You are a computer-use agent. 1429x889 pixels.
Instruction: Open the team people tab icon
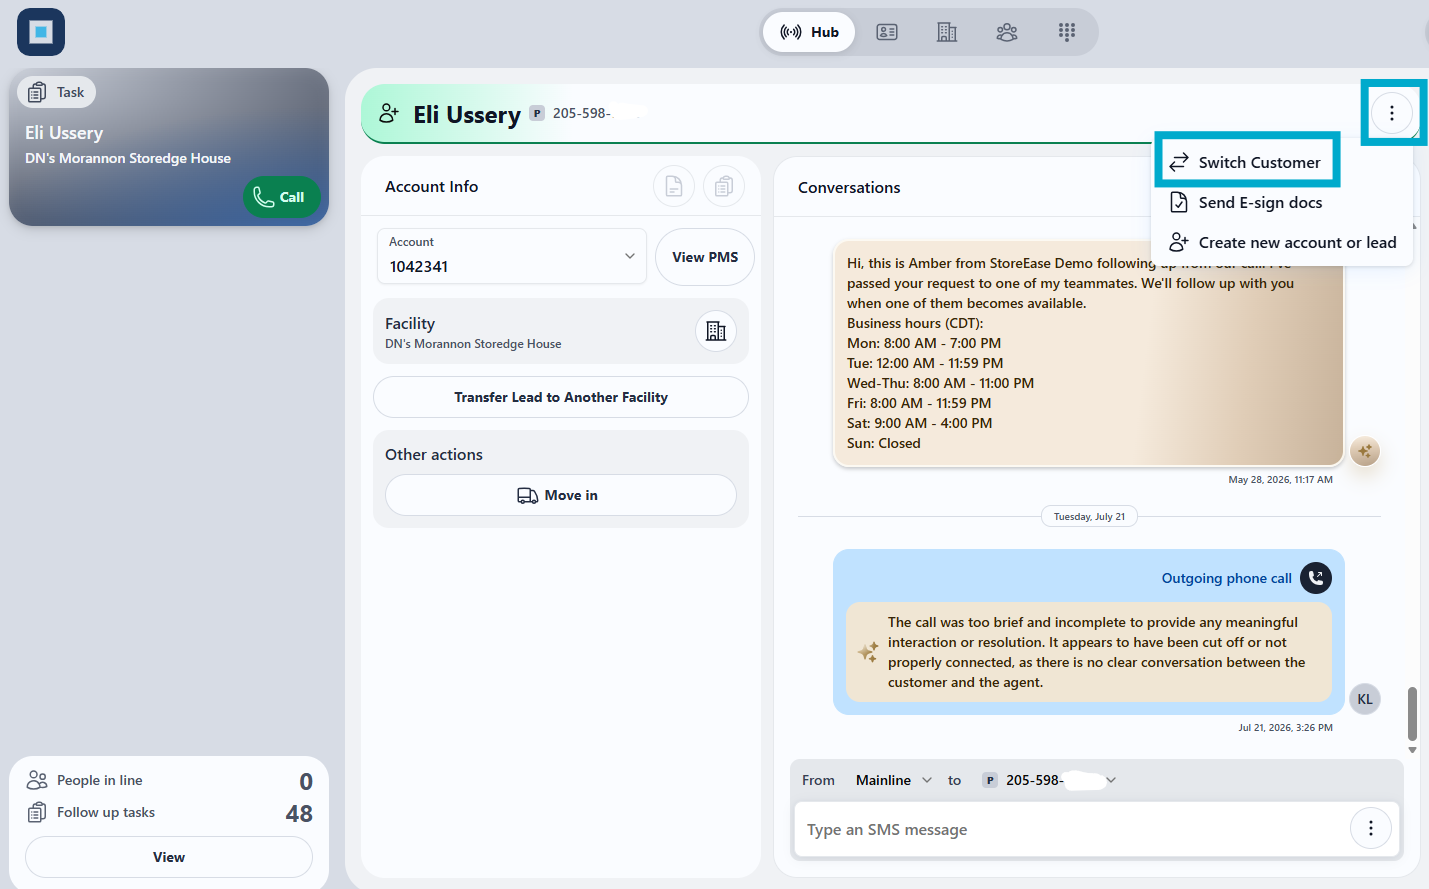1007,32
